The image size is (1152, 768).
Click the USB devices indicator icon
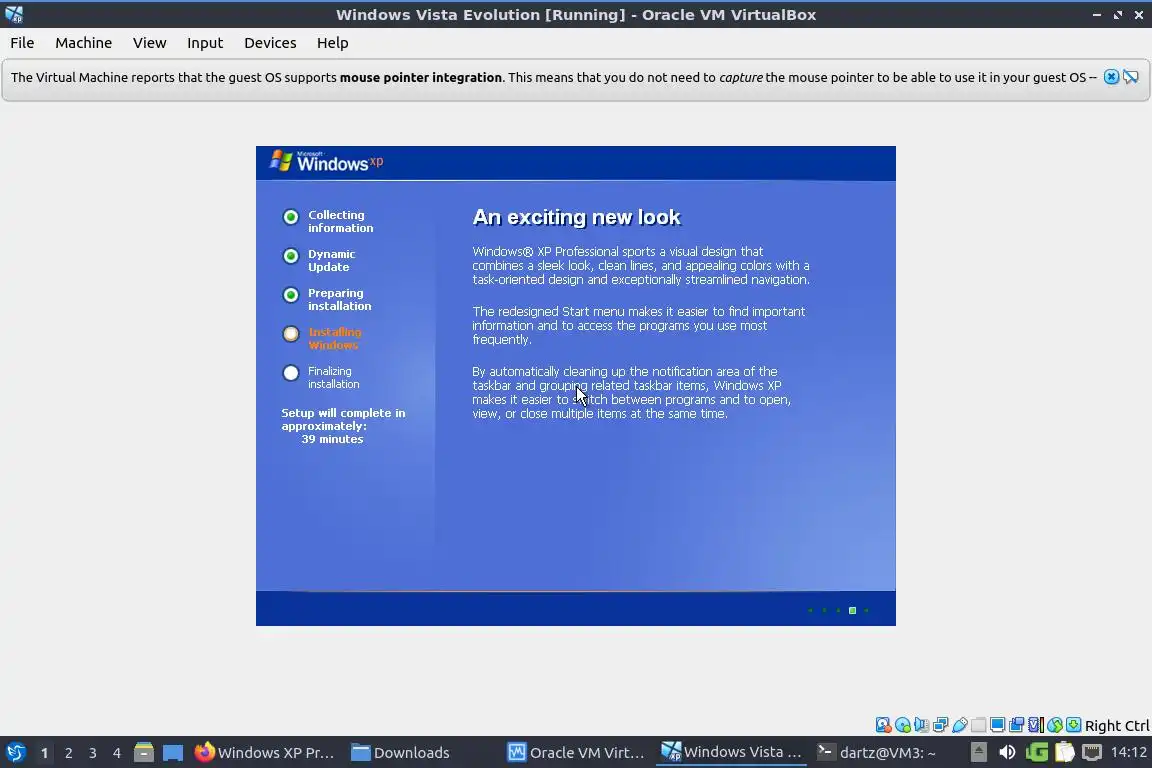[x=960, y=725]
